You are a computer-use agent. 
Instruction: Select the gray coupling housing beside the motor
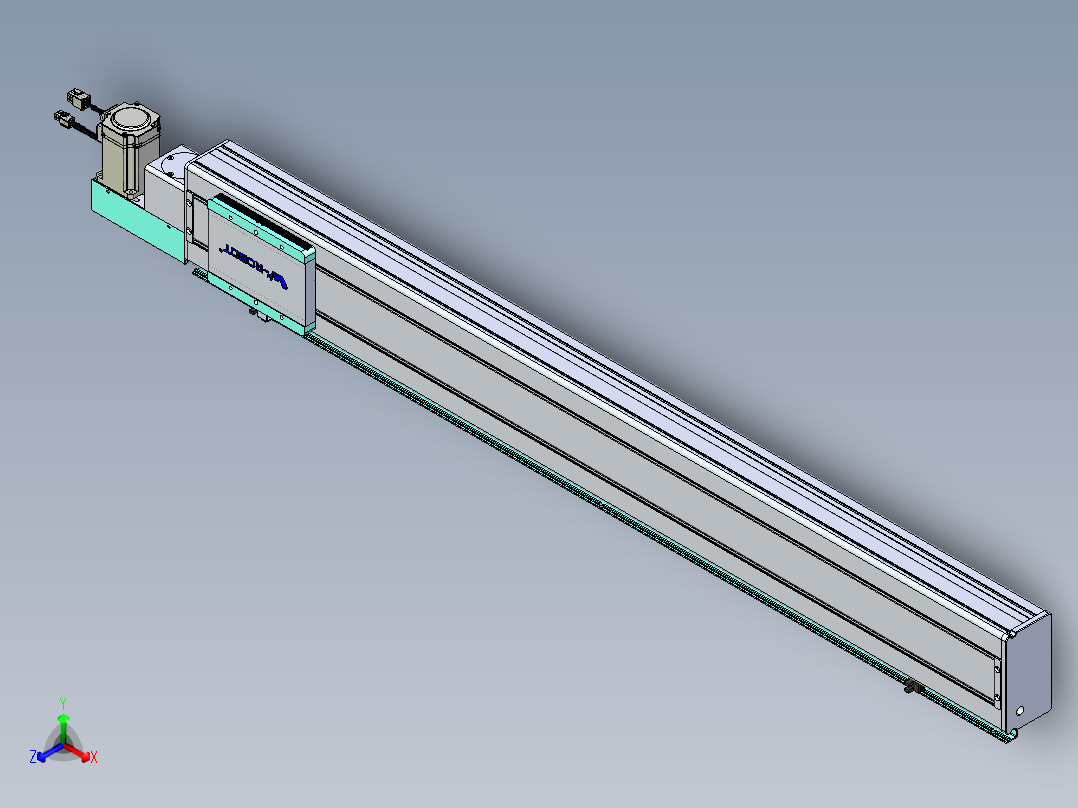tap(167, 187)
